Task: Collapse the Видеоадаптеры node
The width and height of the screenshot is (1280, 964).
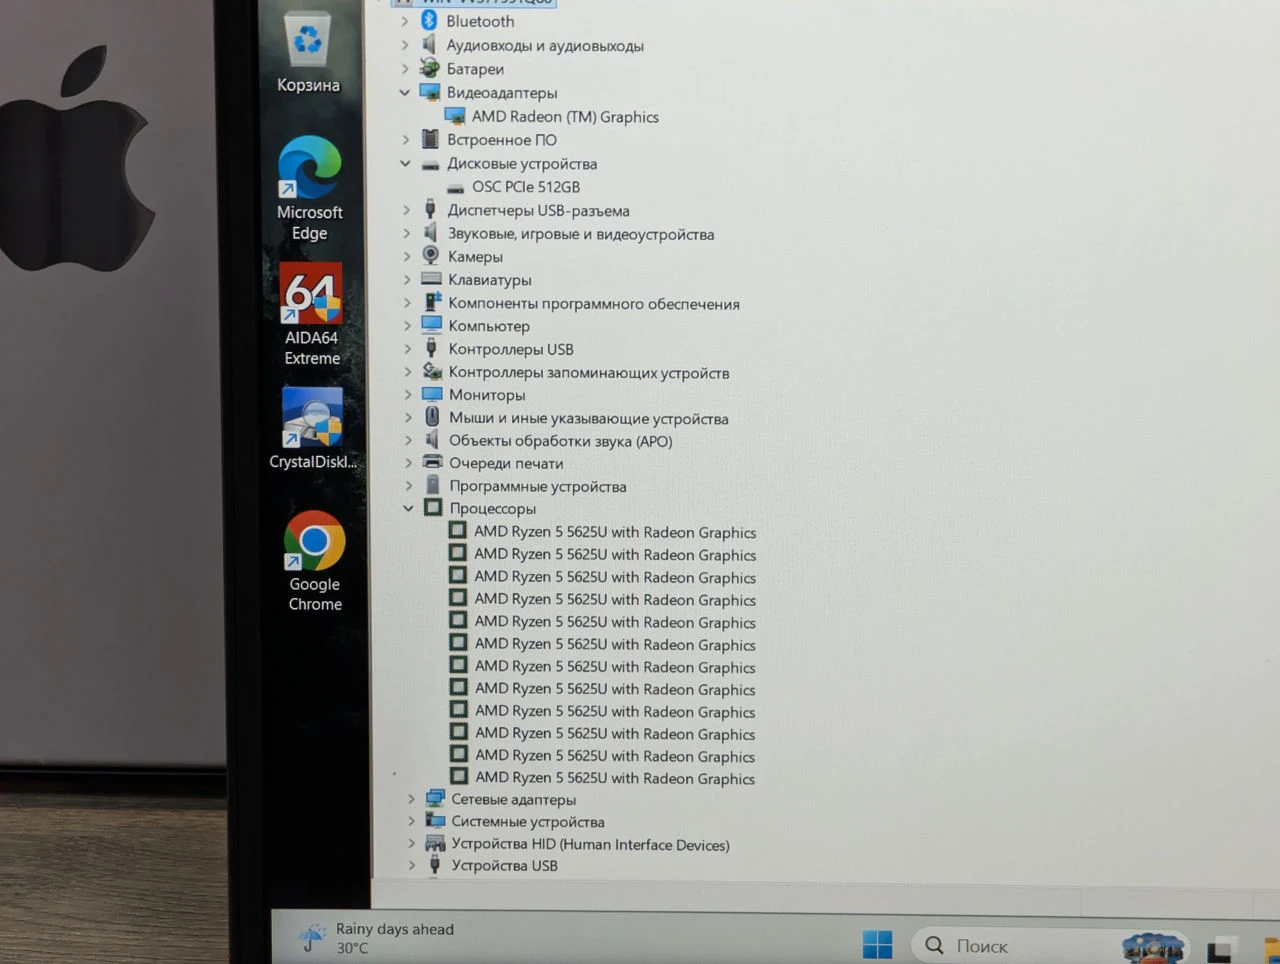Action: 404,92
